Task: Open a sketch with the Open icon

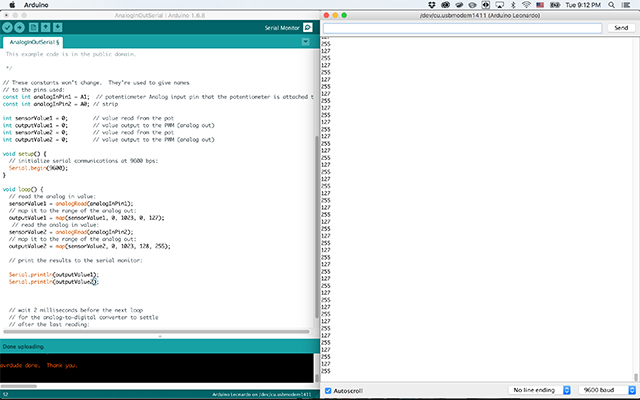Action: (46, 27)
